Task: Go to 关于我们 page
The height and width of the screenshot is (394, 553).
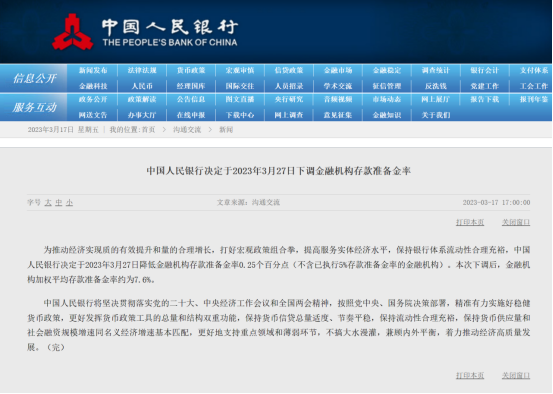Action: click(x=436, y=115)
